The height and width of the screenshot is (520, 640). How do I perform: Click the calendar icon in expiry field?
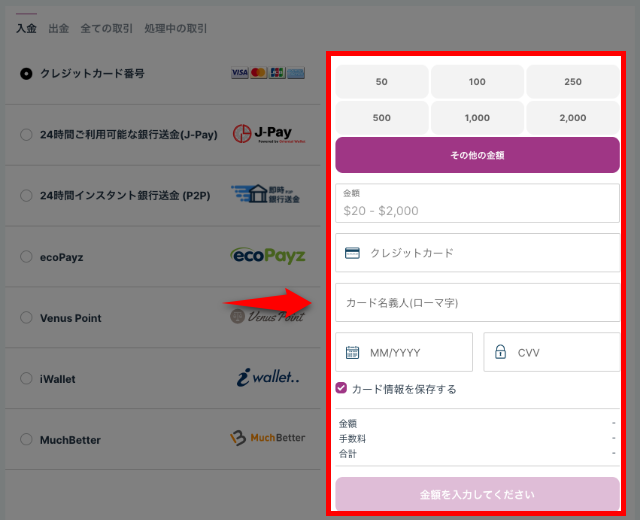(x=352, y=353)
